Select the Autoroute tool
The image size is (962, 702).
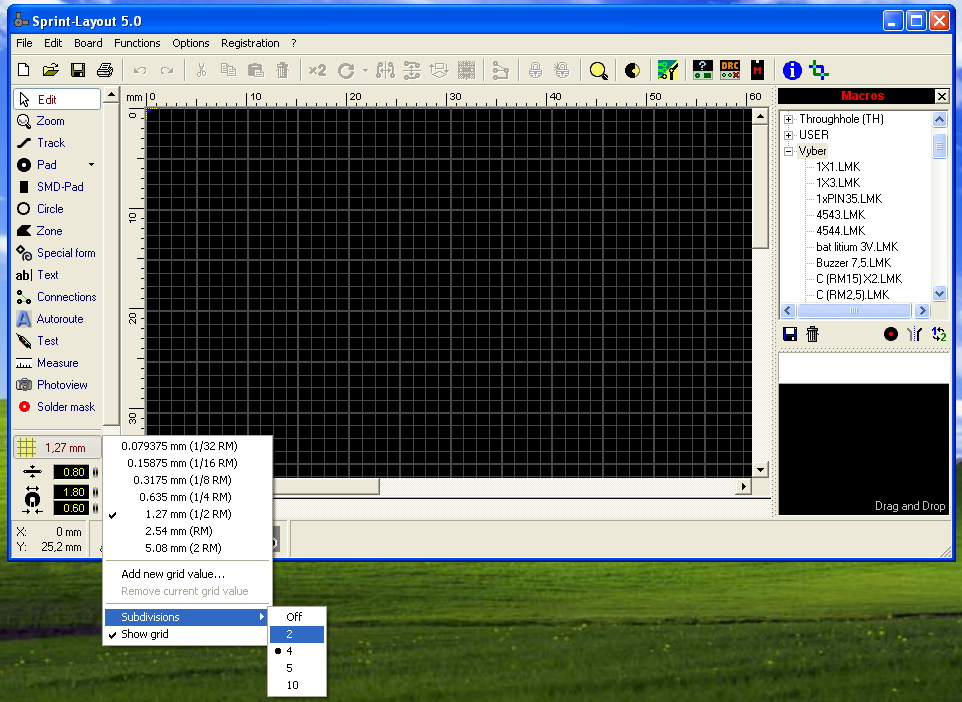point(57,319)
